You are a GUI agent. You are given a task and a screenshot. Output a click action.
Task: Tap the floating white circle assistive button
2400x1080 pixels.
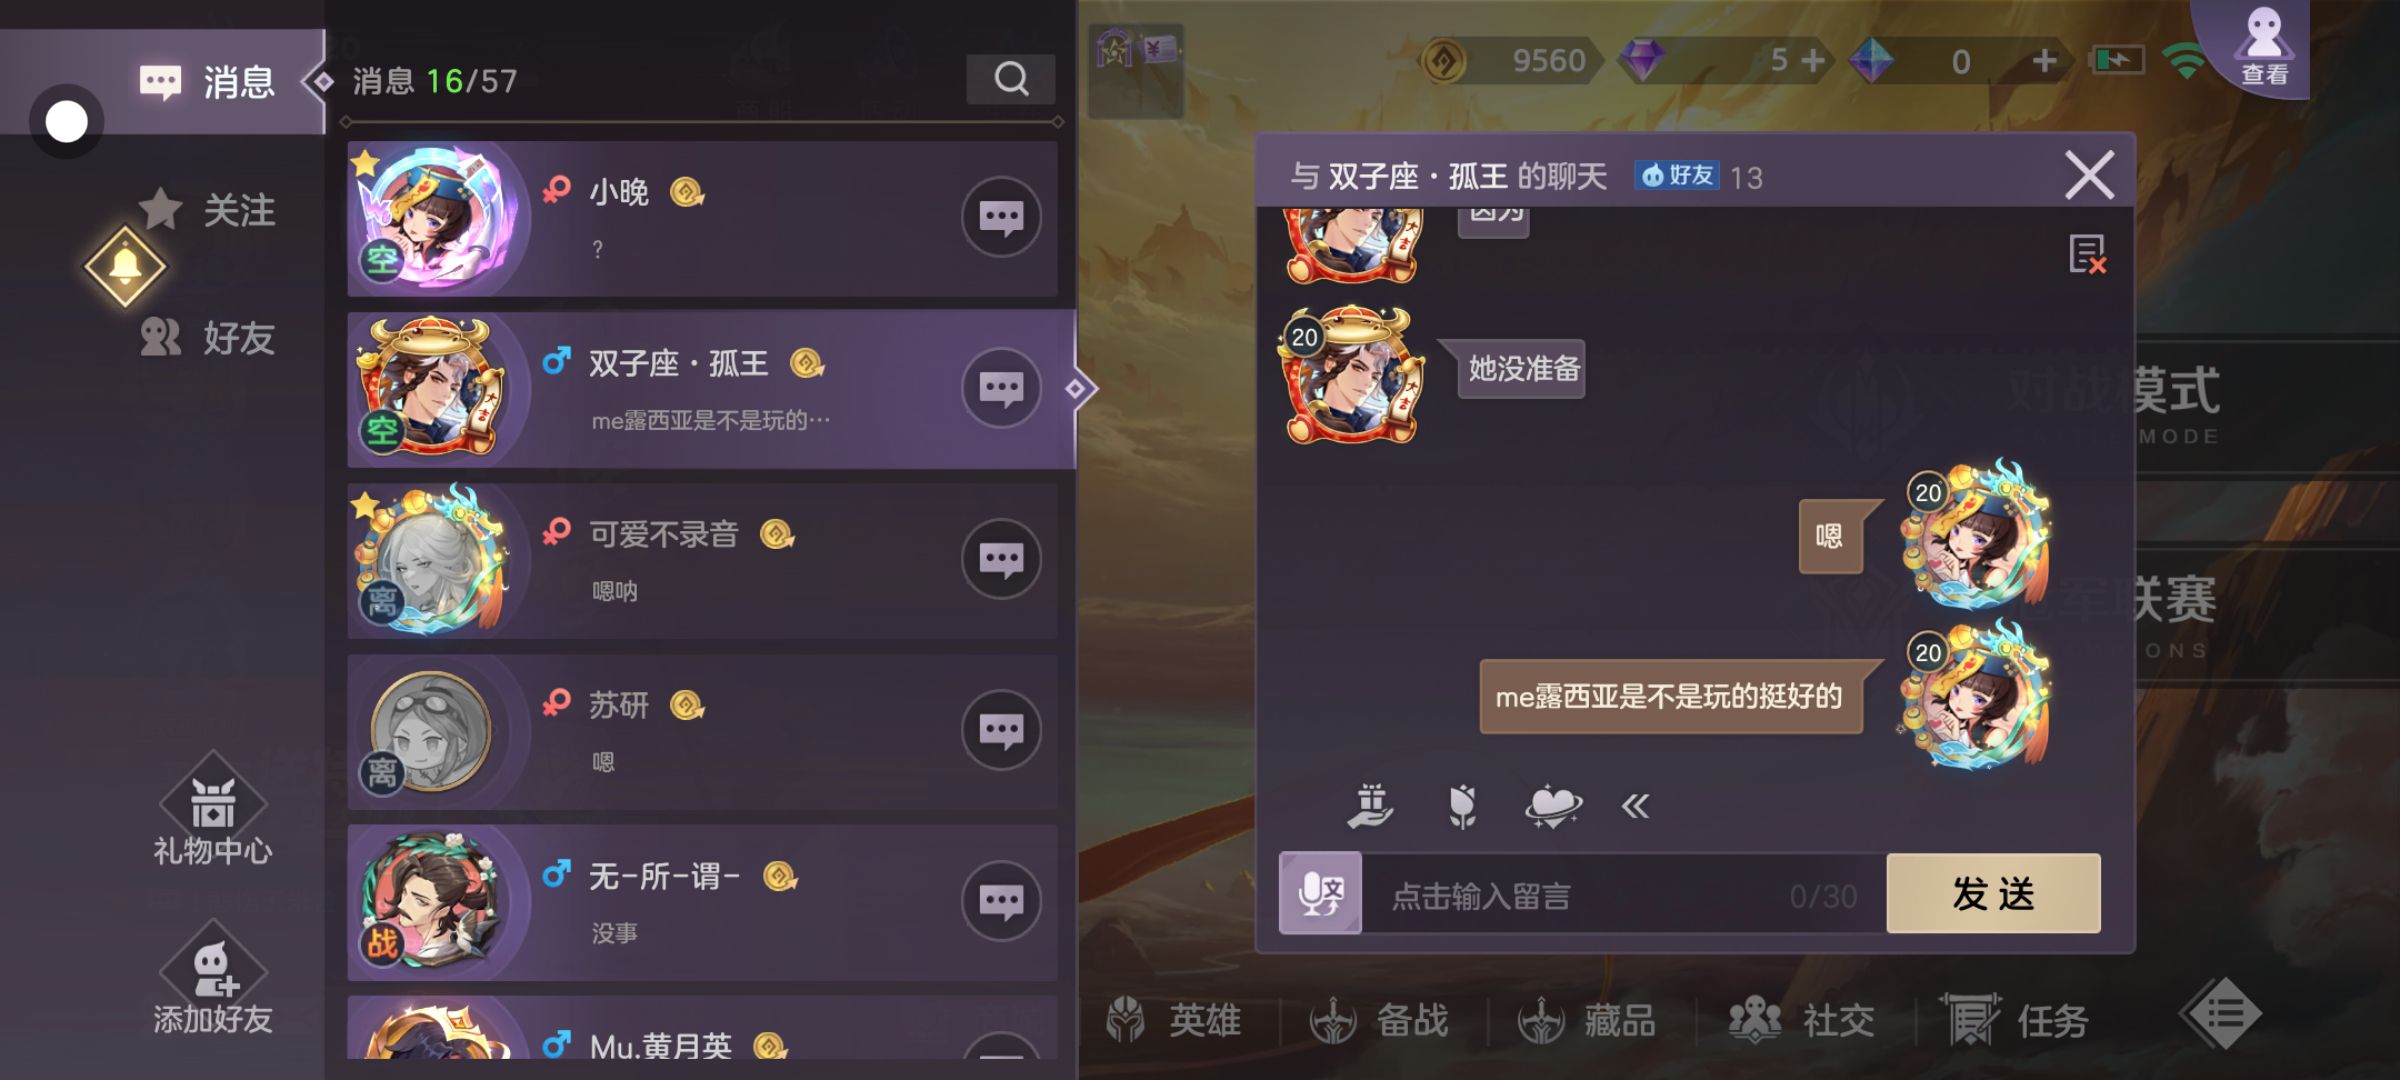[x=67, y=122]
